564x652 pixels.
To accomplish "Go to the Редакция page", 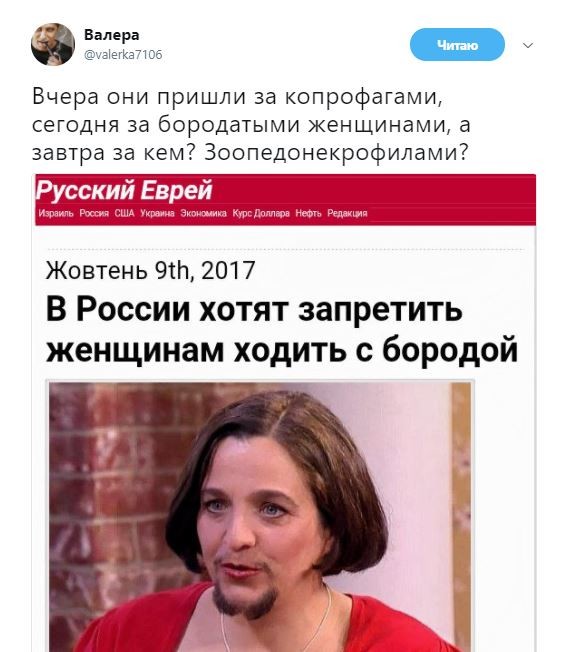I will 347,213.
